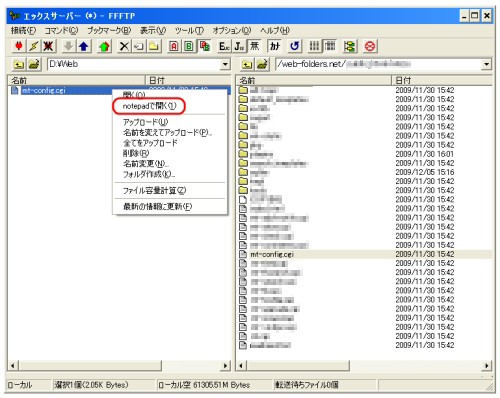This screenshot has height=398, width=500.
Task: Click the Disconnect icon in toolbar
Action: (x=48, y=46)
